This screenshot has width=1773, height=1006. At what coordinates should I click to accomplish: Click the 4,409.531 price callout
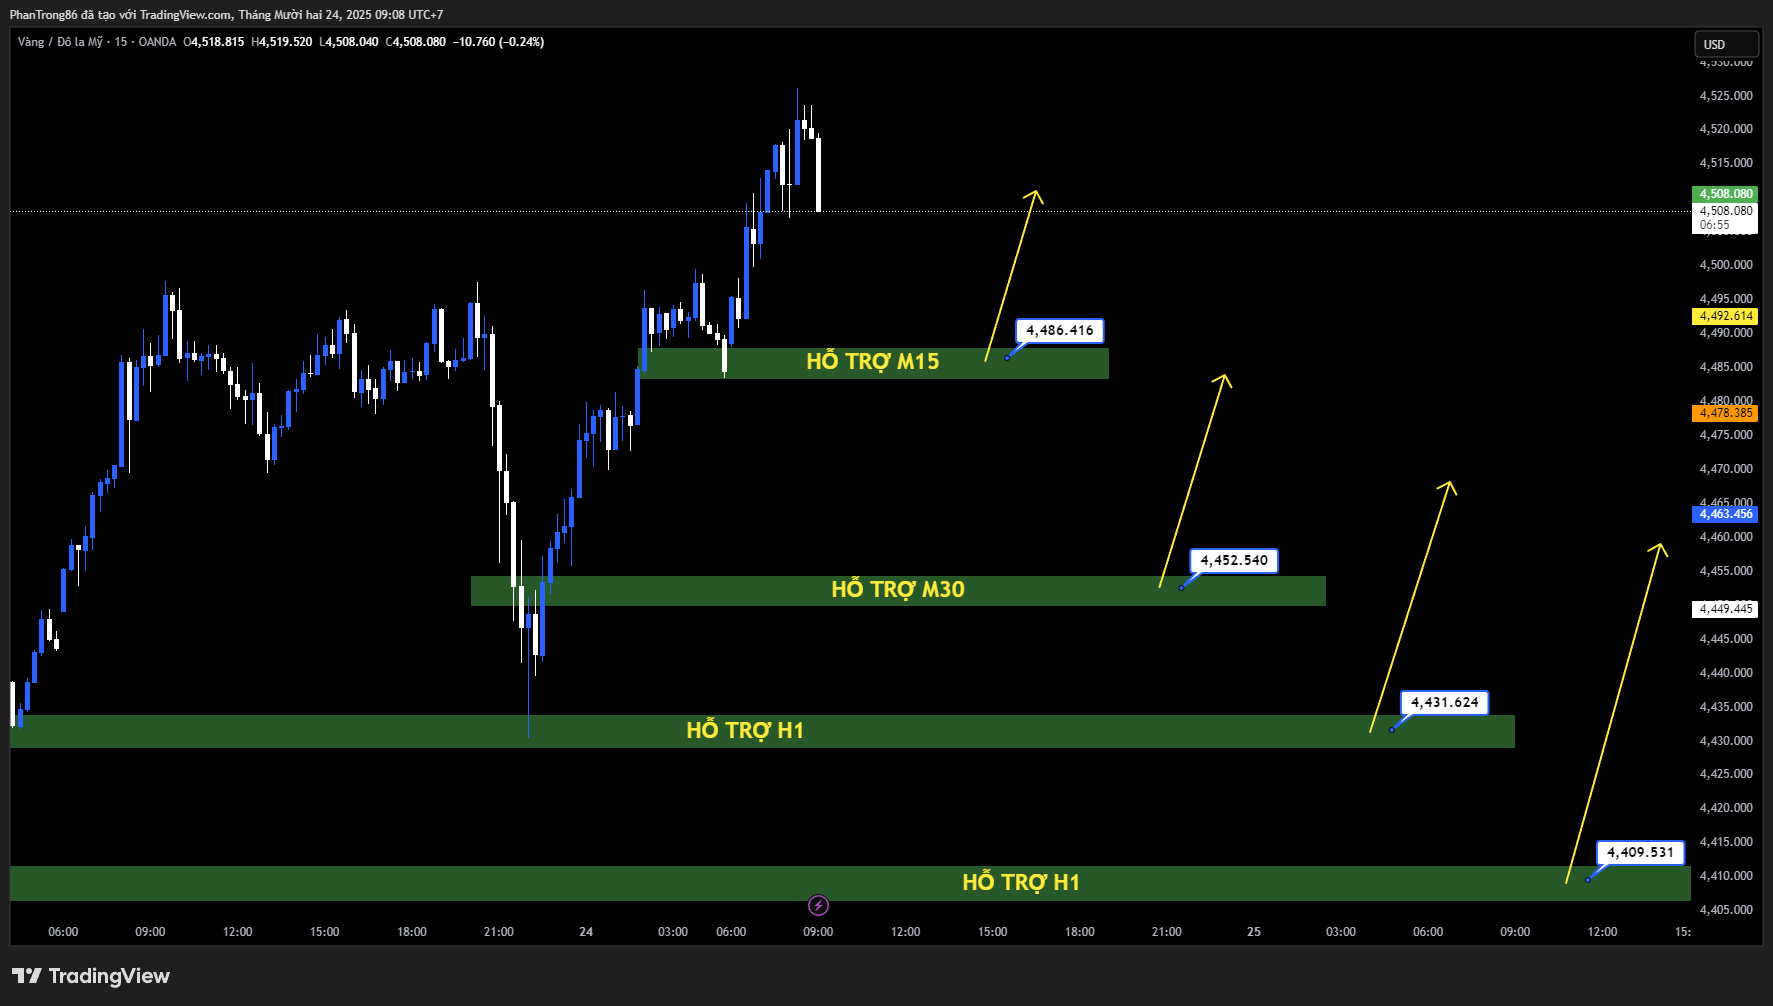[x=1640, y=853]
